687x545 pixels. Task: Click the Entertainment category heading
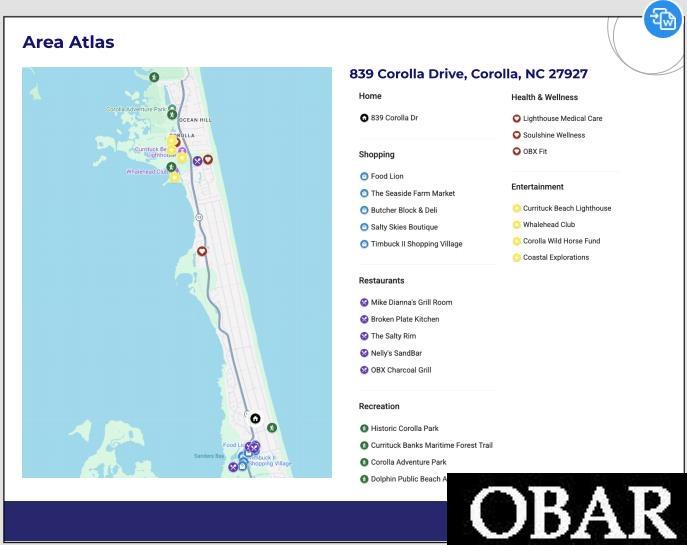(x=537, y=187)
